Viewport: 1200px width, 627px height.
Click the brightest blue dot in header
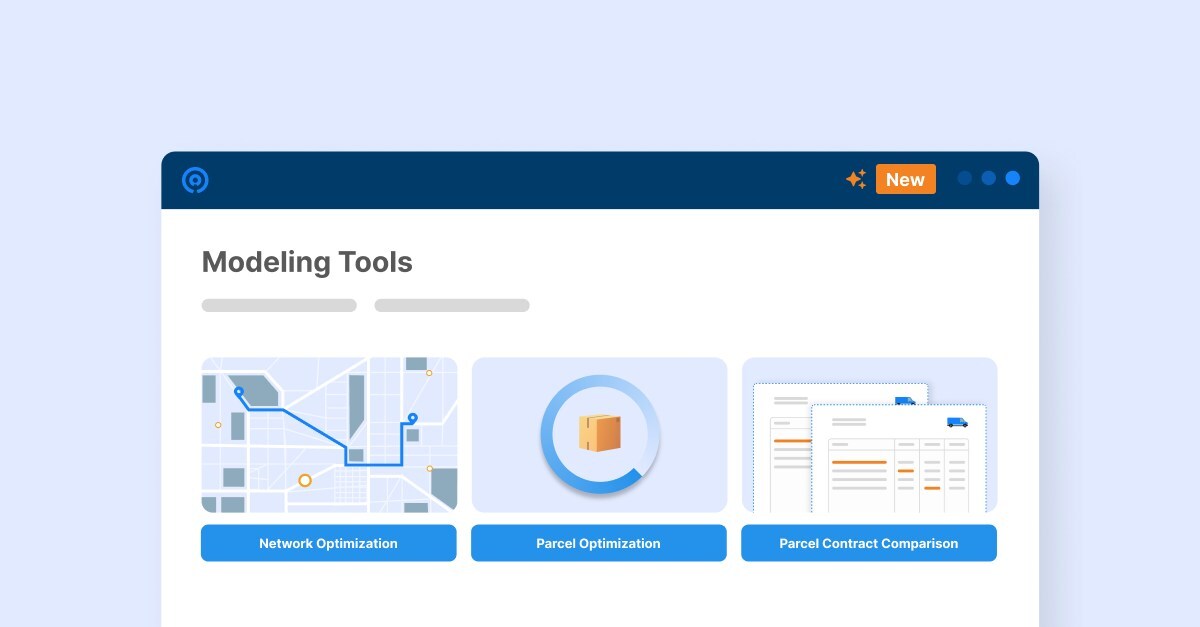(1012, 178)
